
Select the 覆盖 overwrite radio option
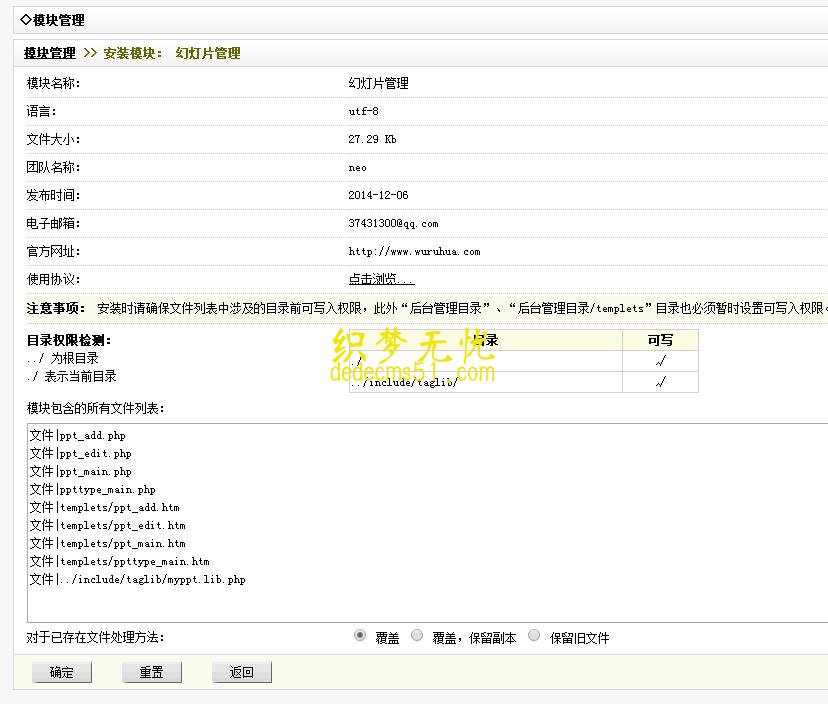[359, 636]
